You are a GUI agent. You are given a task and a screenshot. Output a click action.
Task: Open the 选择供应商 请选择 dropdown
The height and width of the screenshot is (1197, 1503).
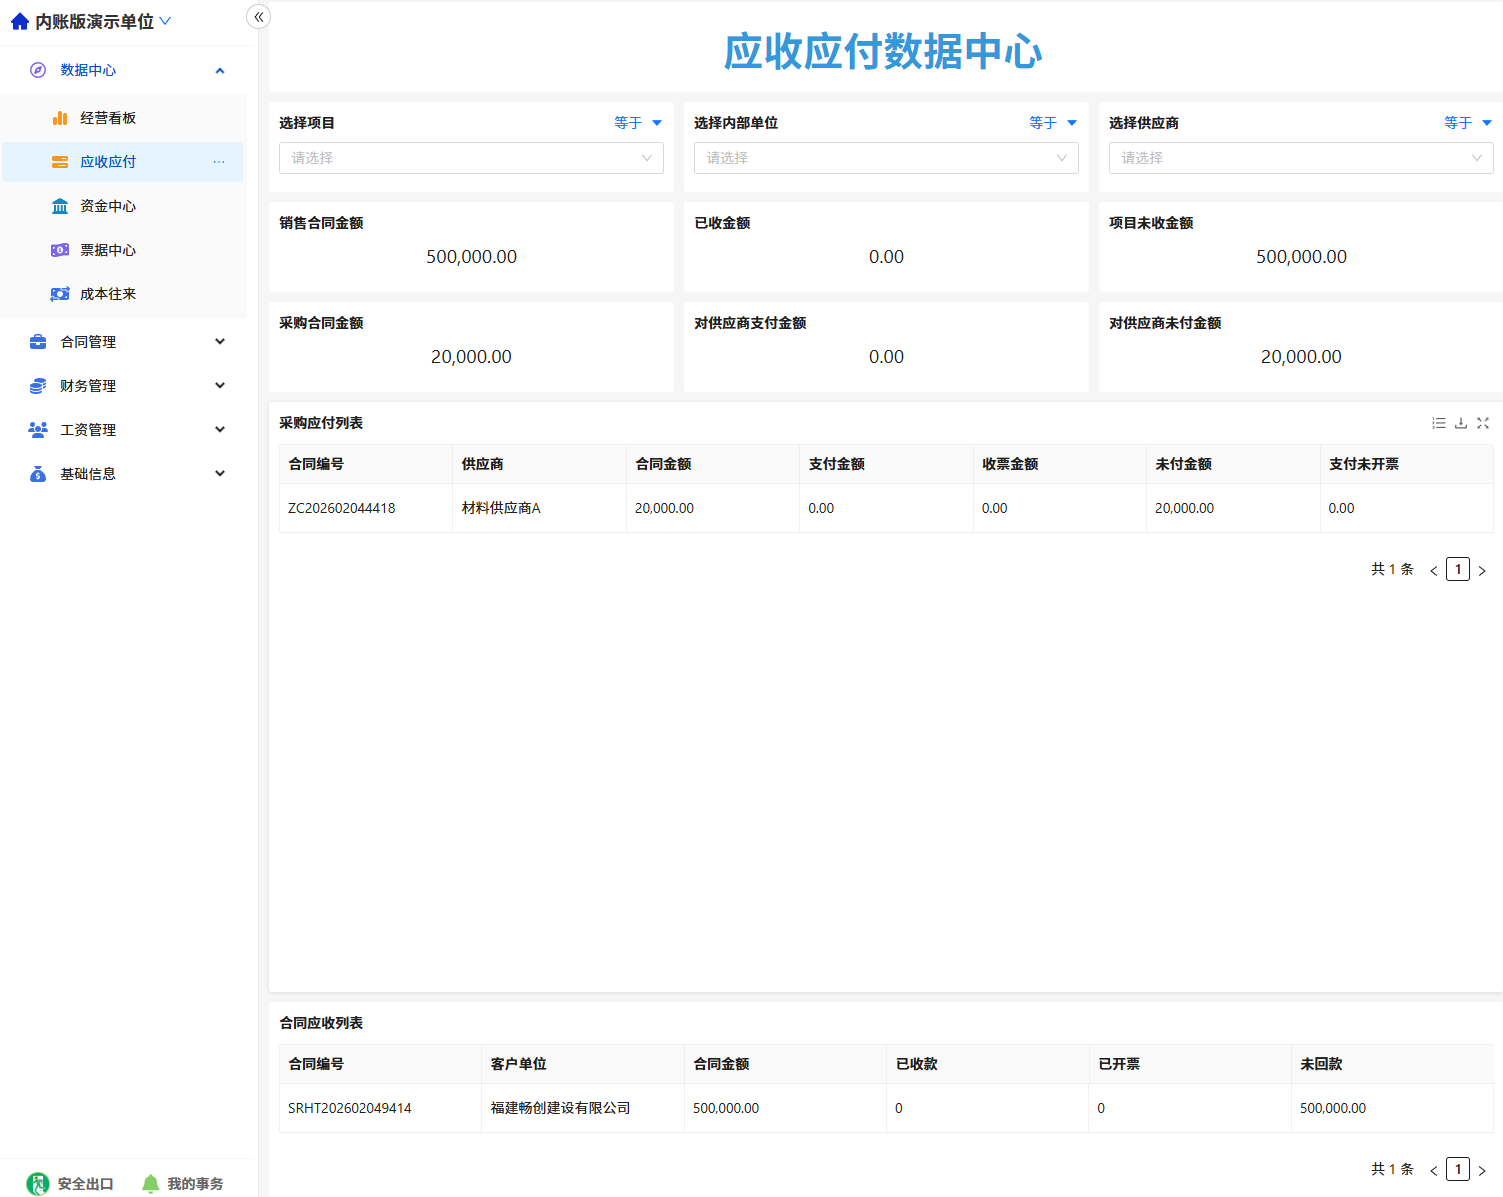pyautogui.click(x=1301, y=158)
